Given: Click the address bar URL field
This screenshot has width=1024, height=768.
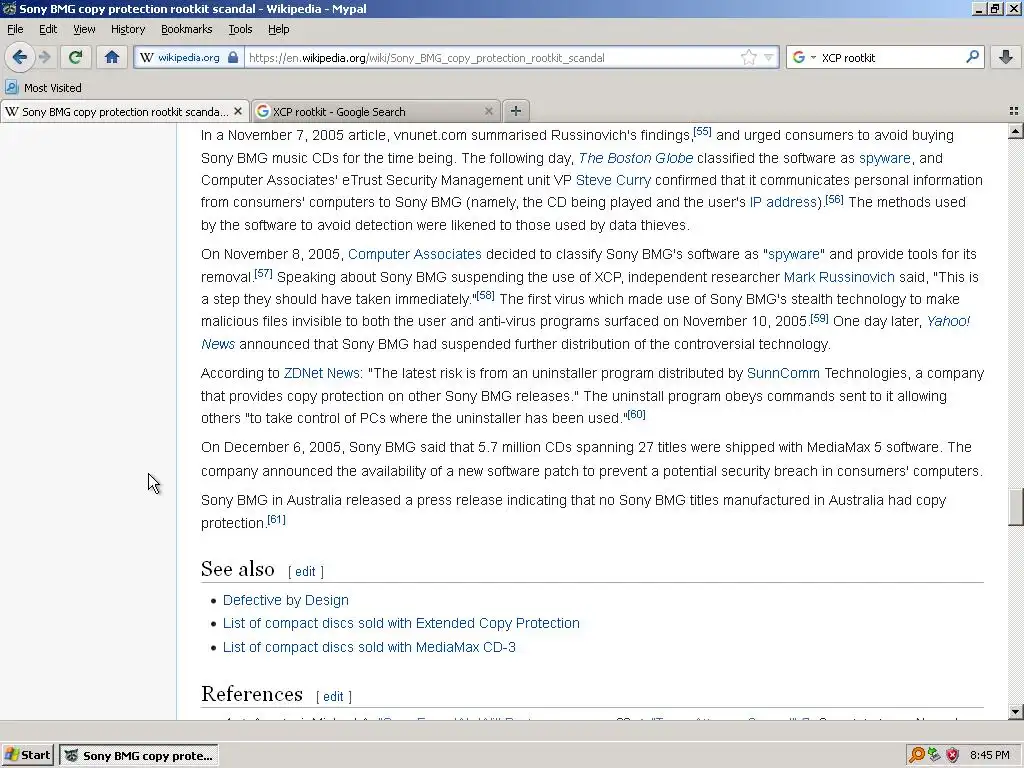Looking at the screenshot, I should tap(493, 57).
